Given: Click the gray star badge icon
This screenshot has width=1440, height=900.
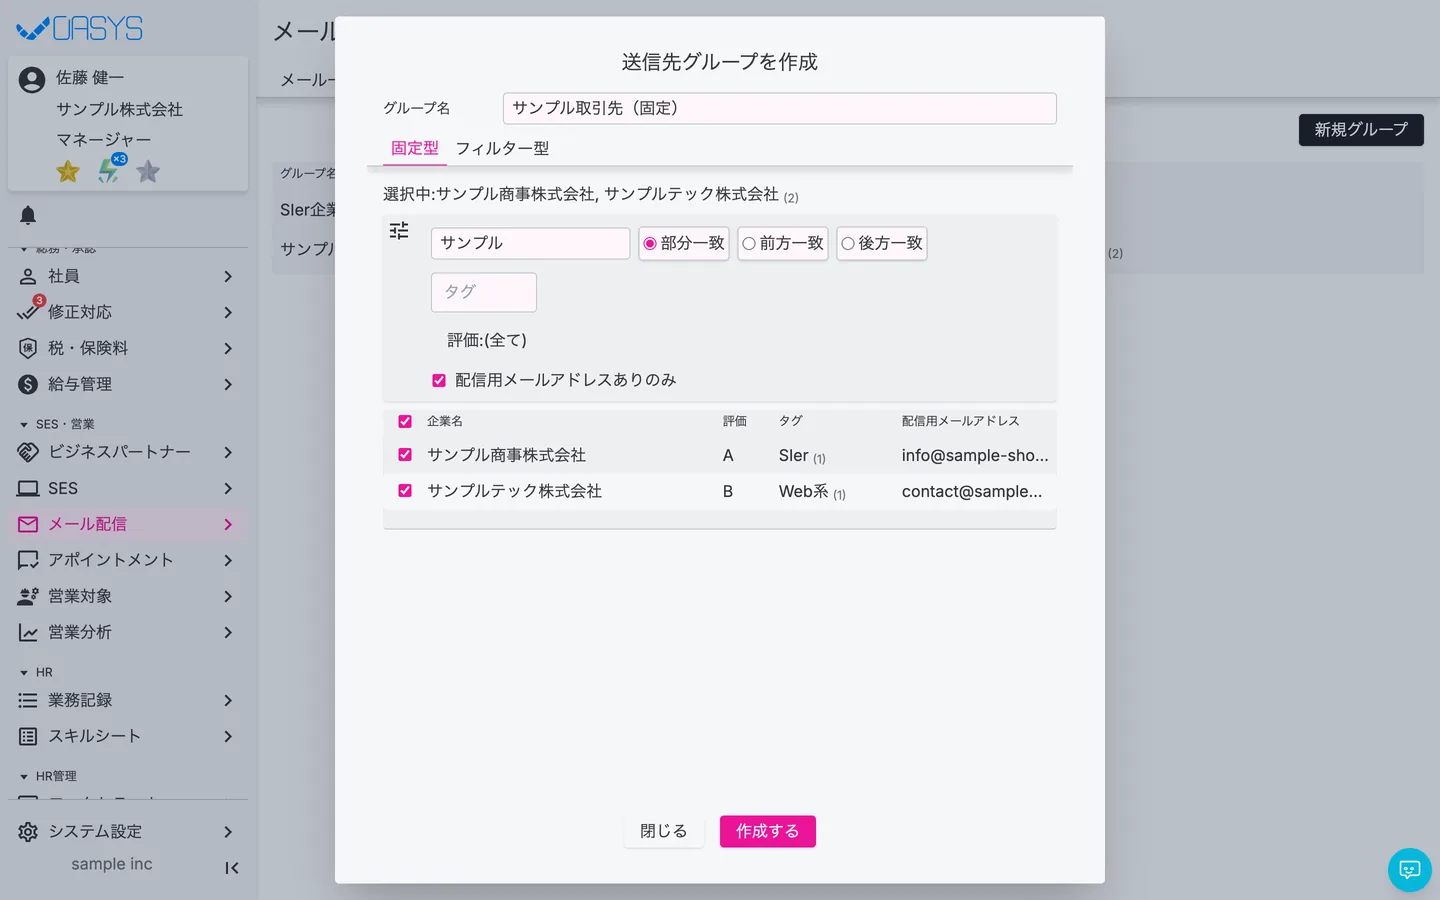Looking at the screenshot, I should [x=148, y=171].
